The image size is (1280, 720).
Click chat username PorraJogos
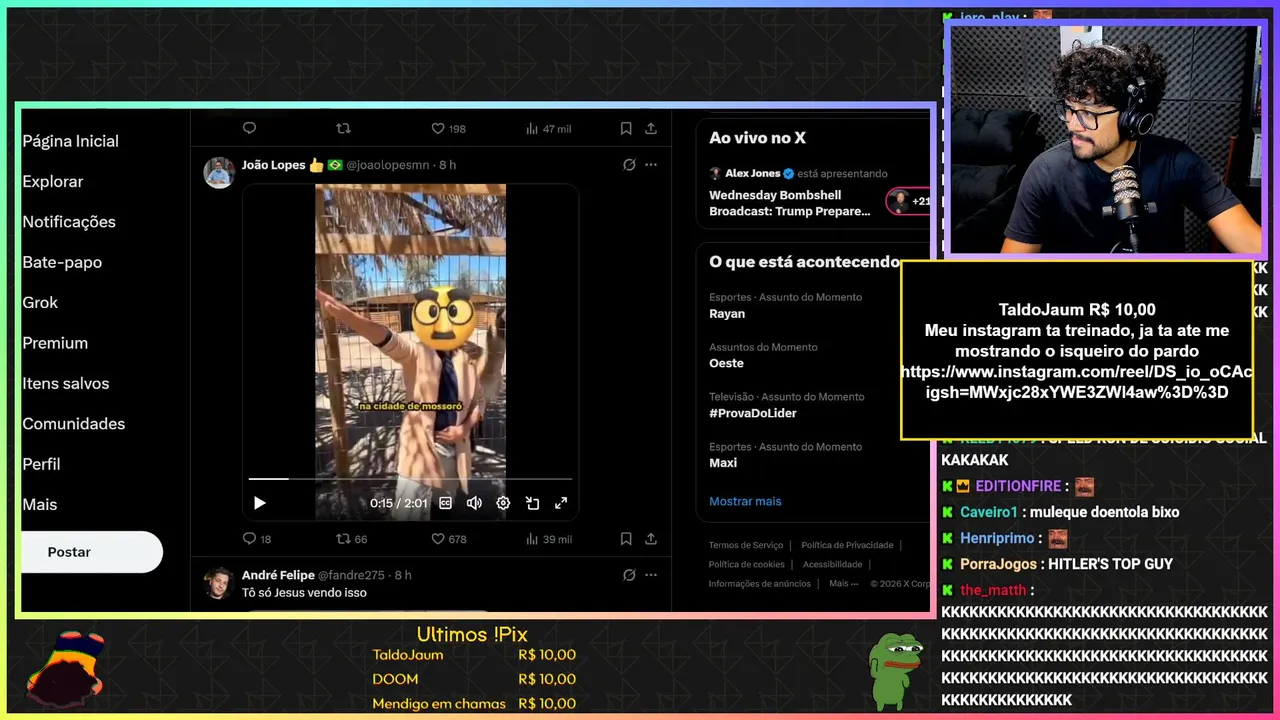tap(998, 564)
